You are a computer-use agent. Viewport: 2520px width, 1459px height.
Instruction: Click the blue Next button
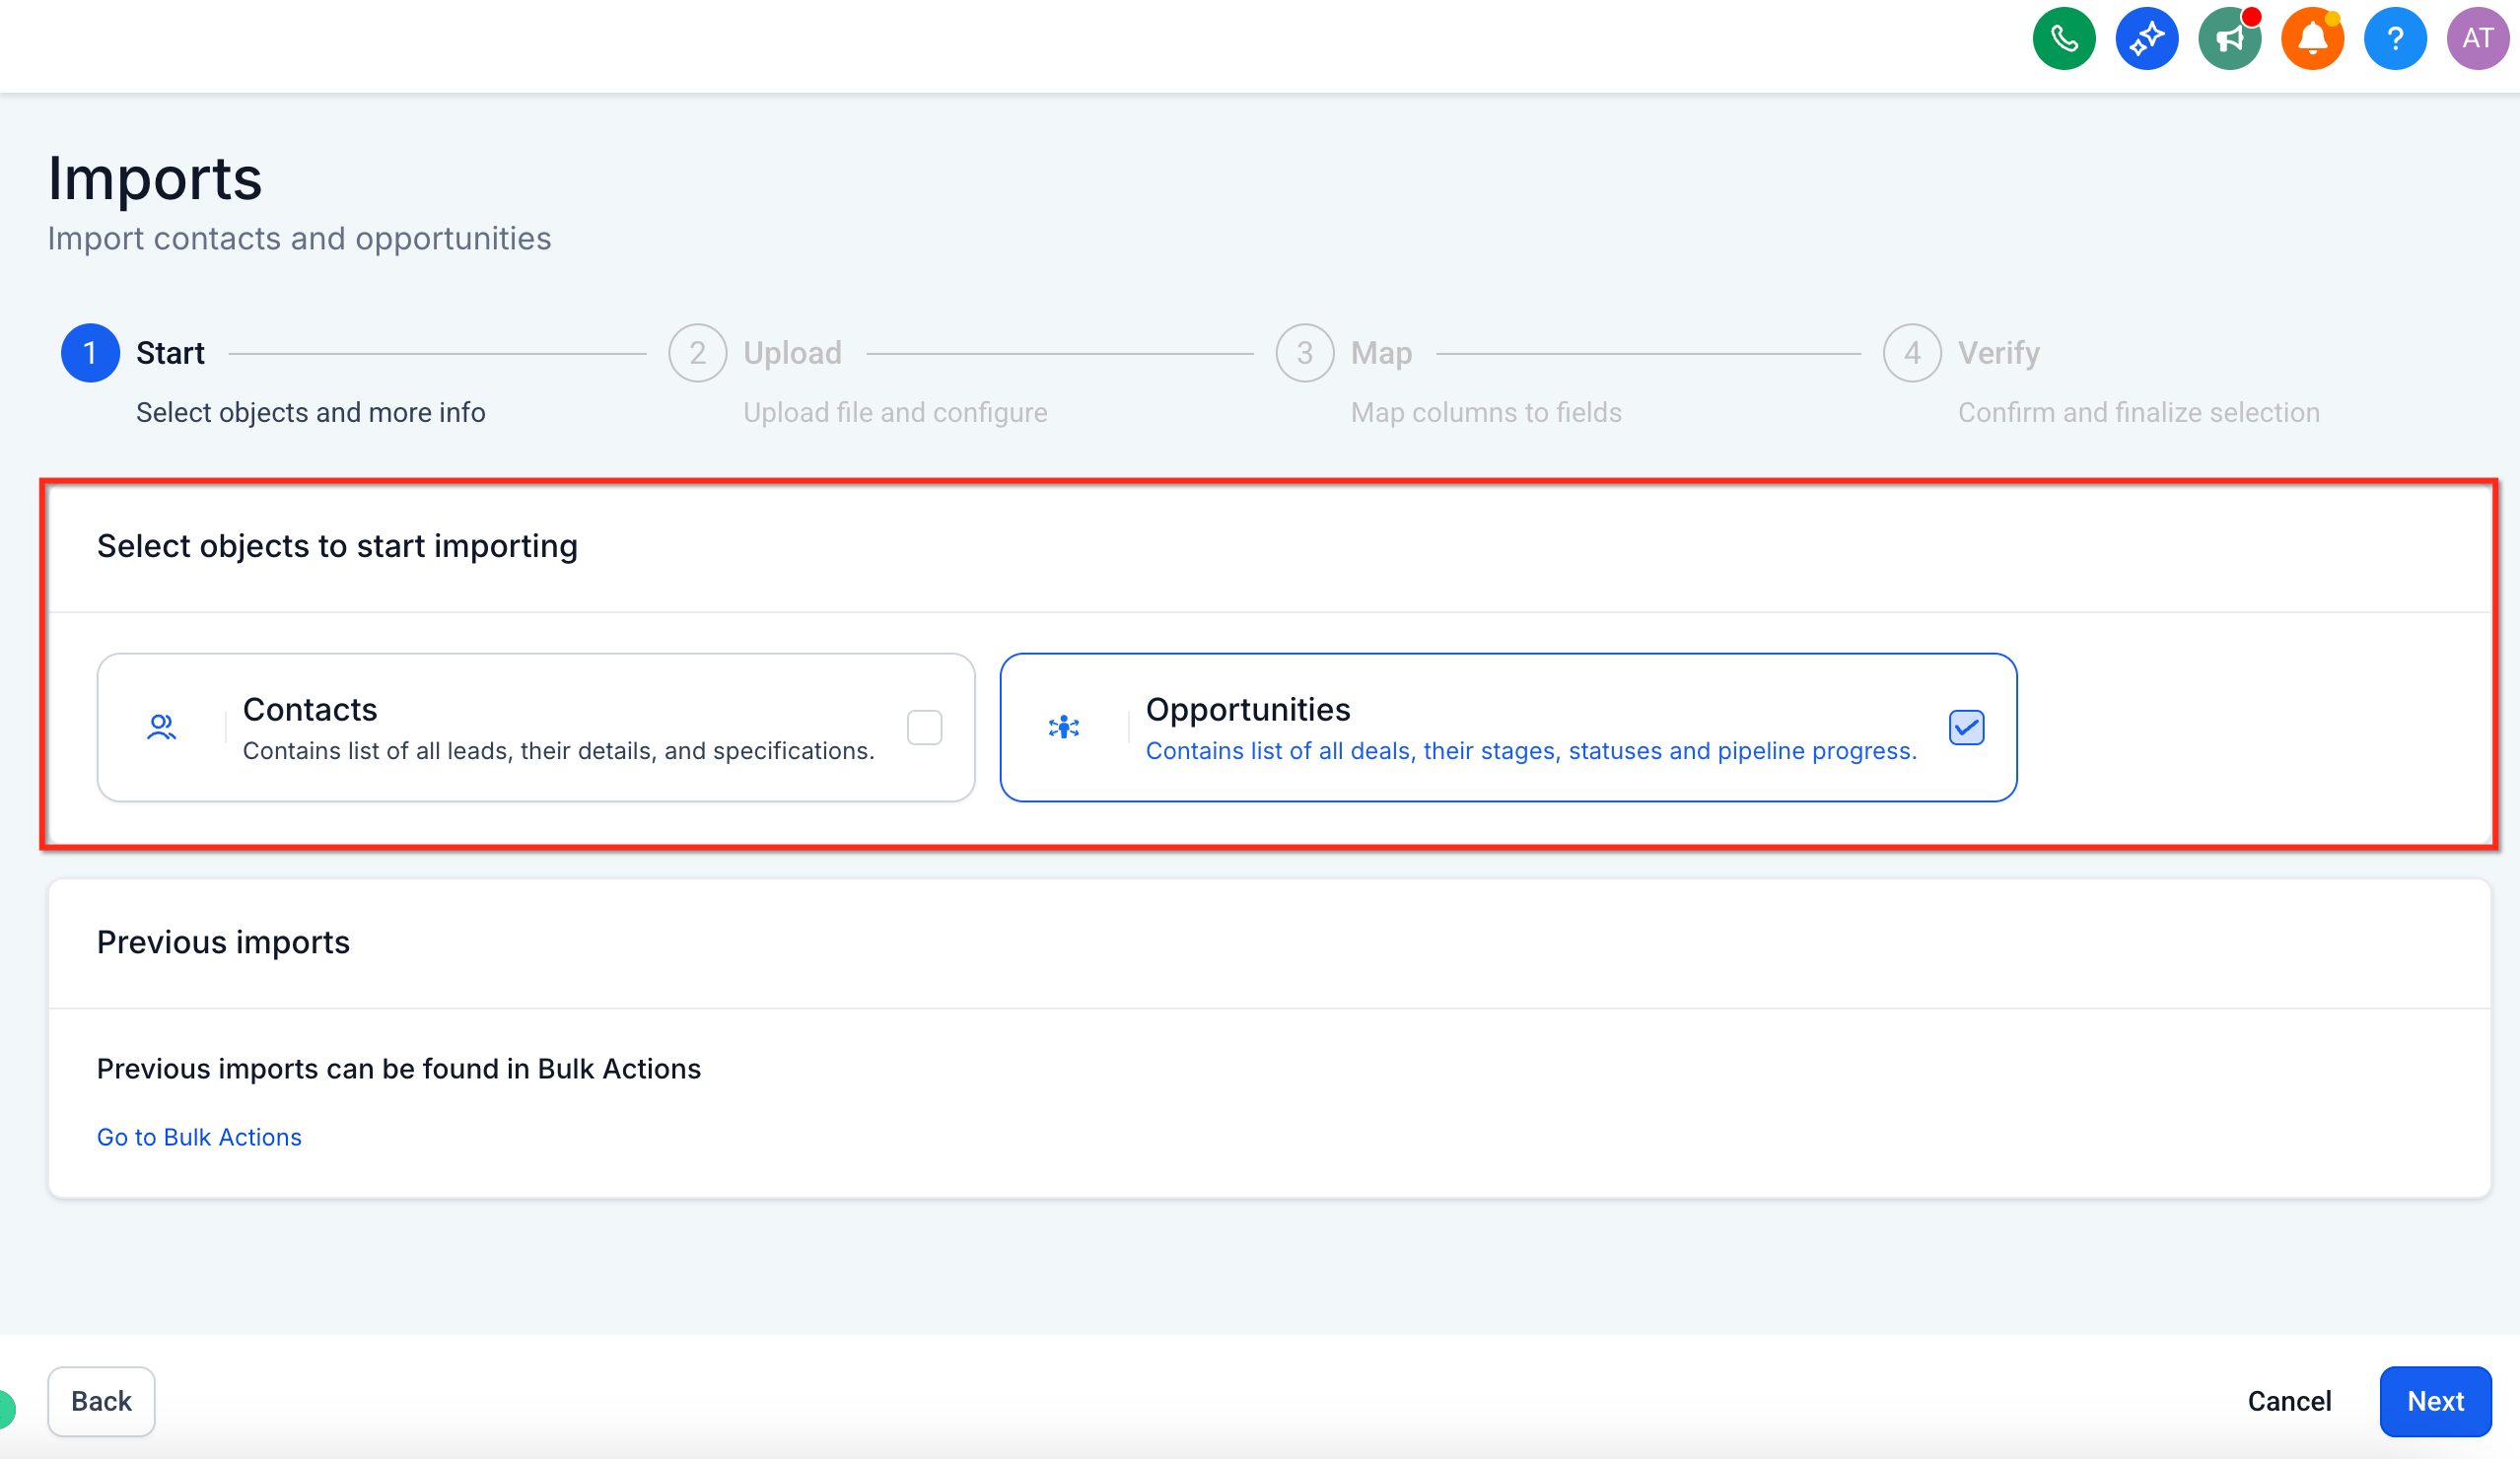[x=2435, y=1401]
